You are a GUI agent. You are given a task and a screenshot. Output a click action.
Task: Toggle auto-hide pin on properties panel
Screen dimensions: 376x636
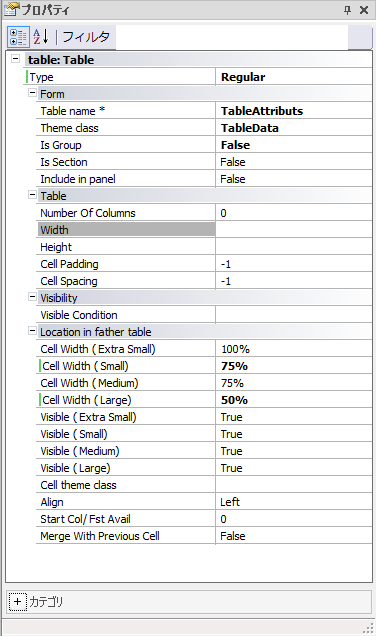point(347,10)
